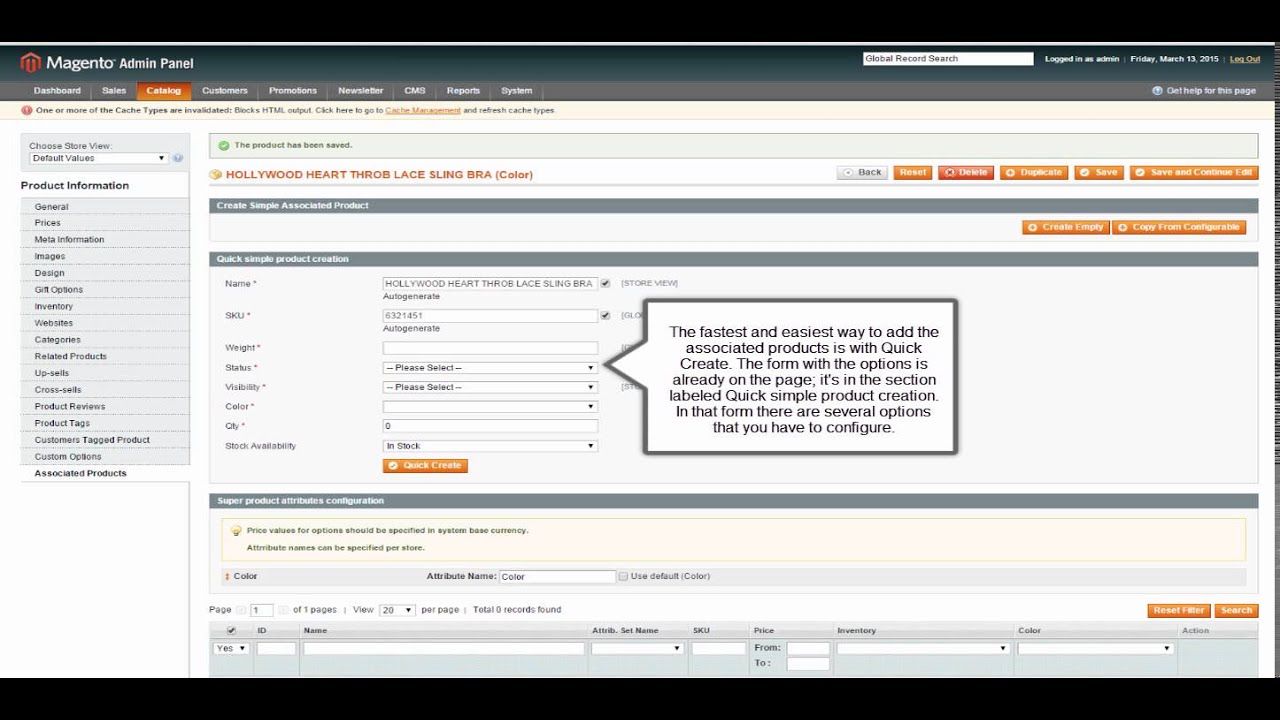Switch to the Meta Information tab
The height and width of the screenshot is (720, 1280).
105,240
